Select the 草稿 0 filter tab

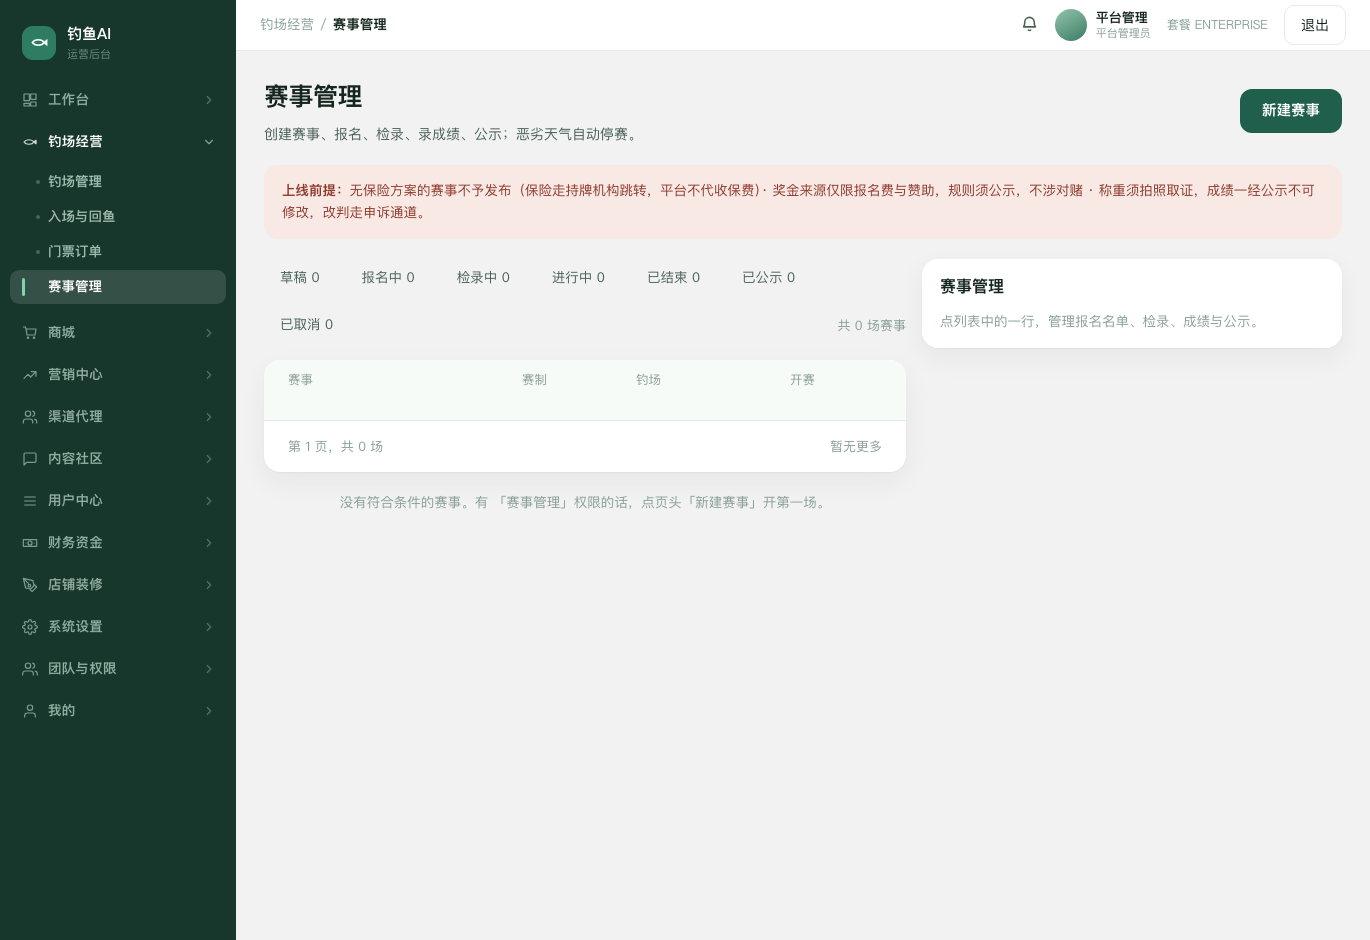click(300, 278)
